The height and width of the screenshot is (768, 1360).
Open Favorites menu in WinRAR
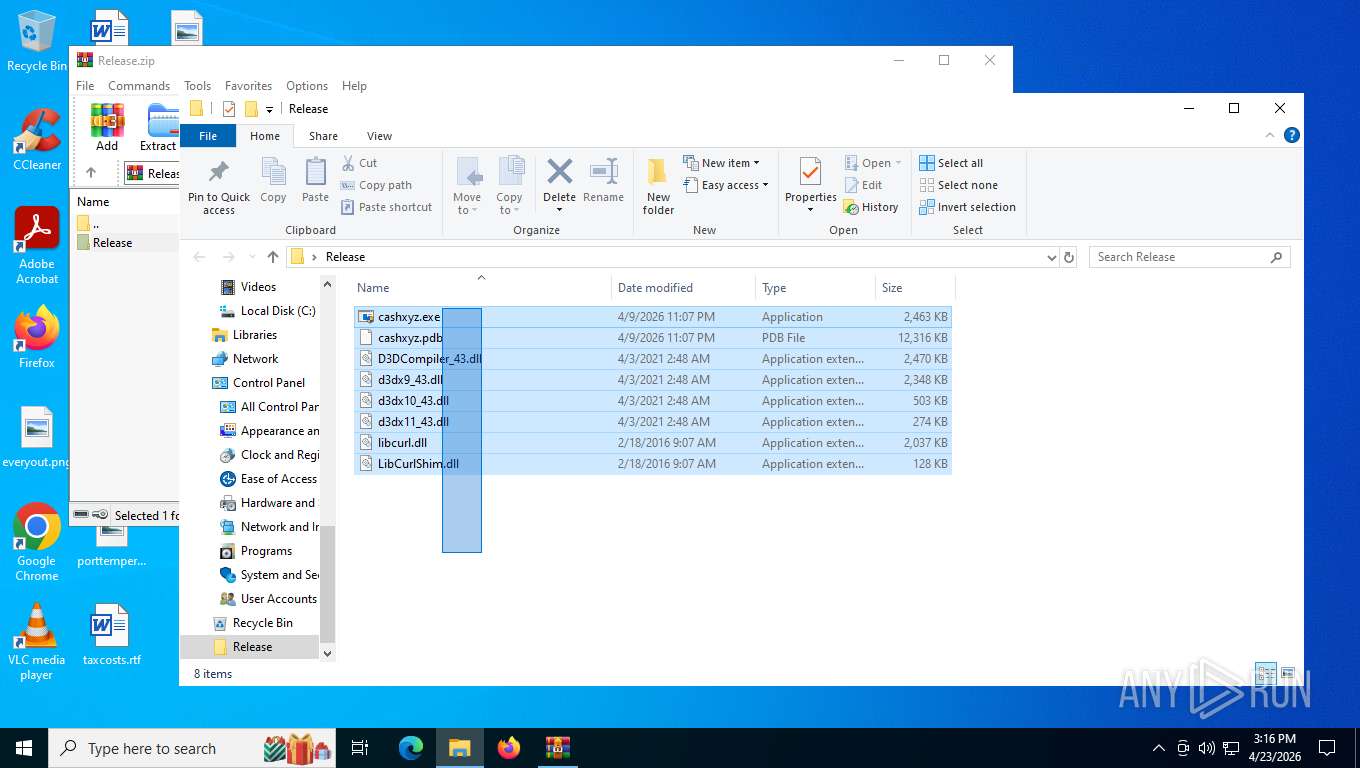248,86
